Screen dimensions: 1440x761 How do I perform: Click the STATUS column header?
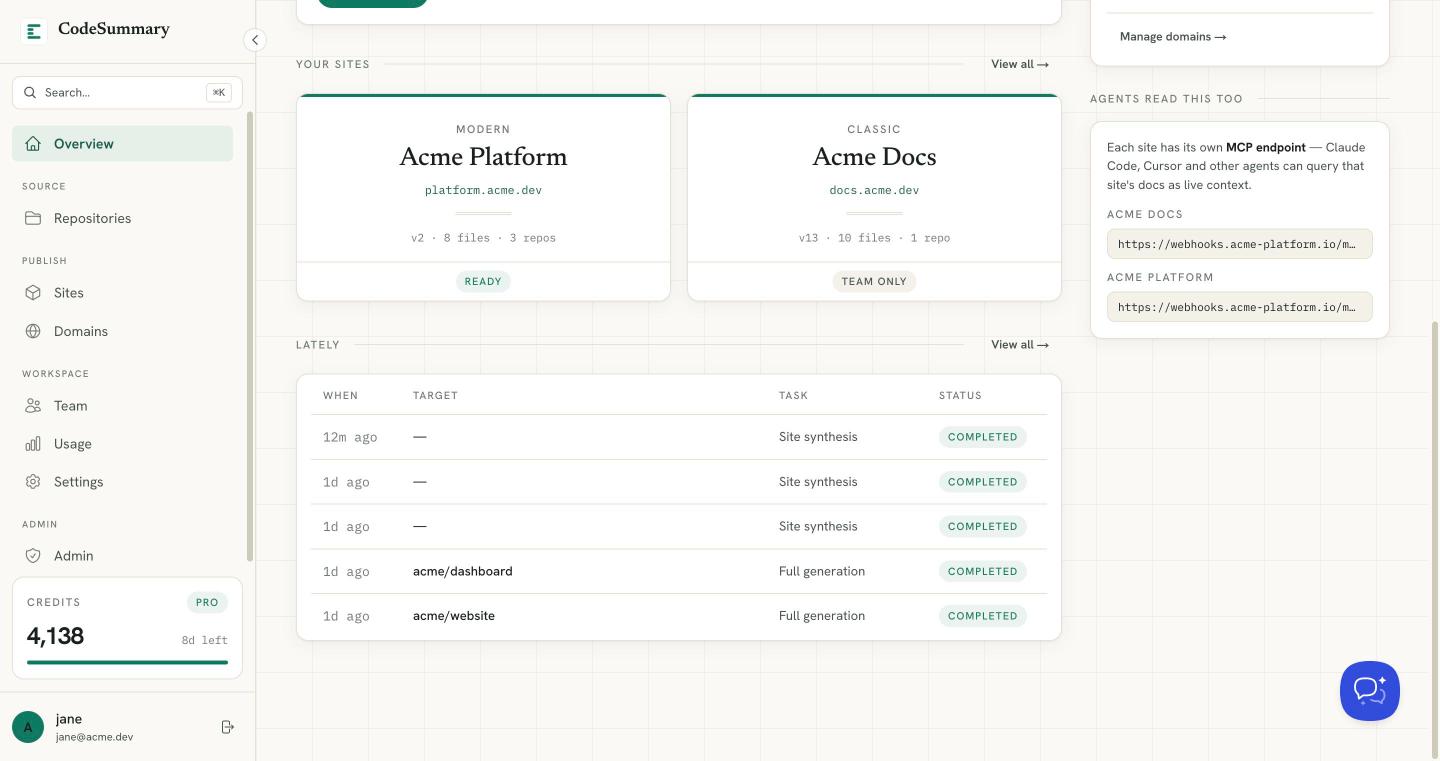[960, 396]
